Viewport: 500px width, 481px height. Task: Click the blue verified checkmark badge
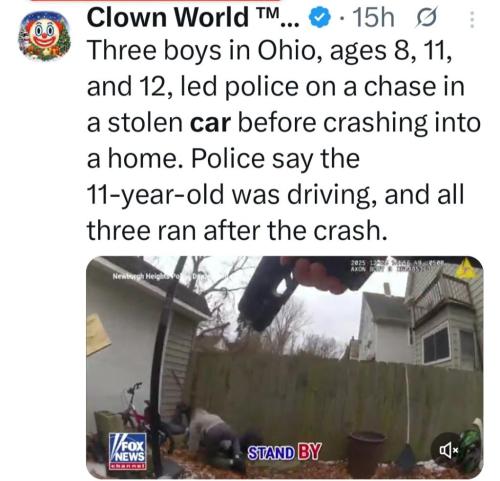320,19
